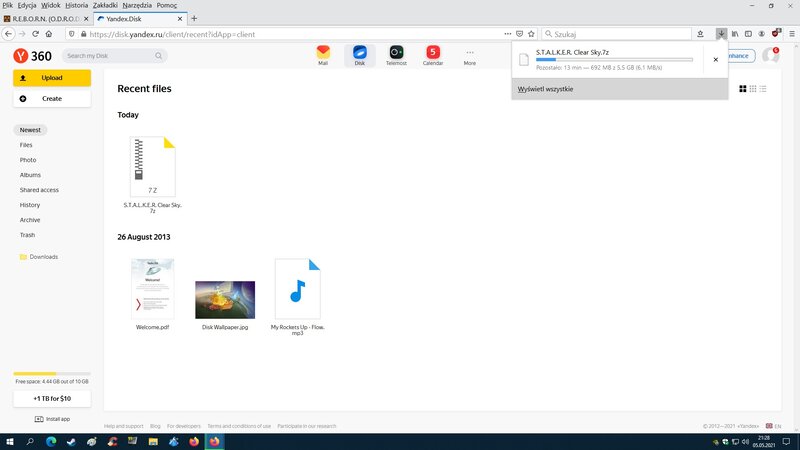Go to Firefox home page icon

(48, 34)
